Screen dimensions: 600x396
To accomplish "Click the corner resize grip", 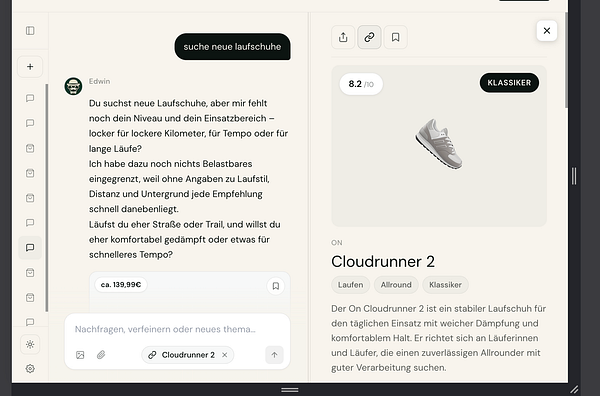I will tap(574, 389).
